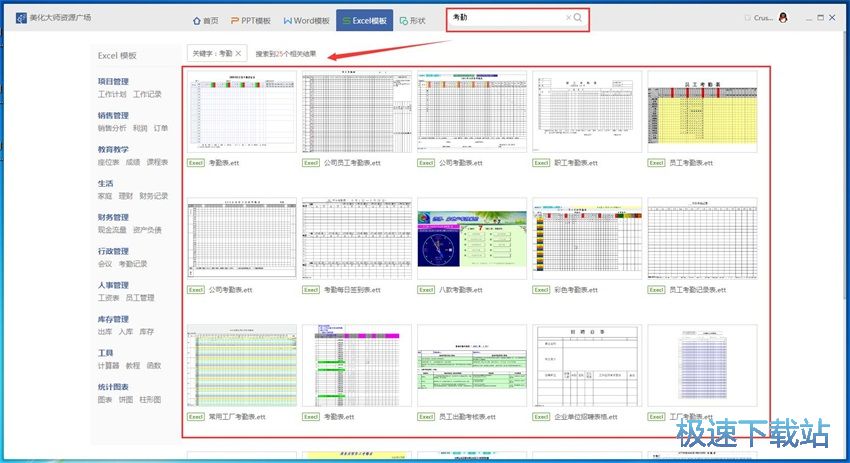The width and height of the screenshot is (850, 463).
Task: Open the 教育教学 category
Action: point(113,149)
